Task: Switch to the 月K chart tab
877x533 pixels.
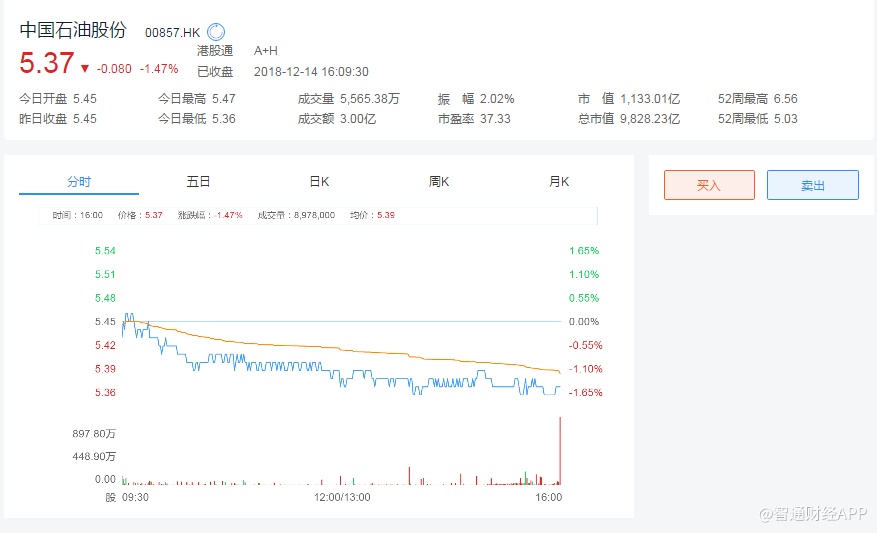Action: (x=559, y=182)
